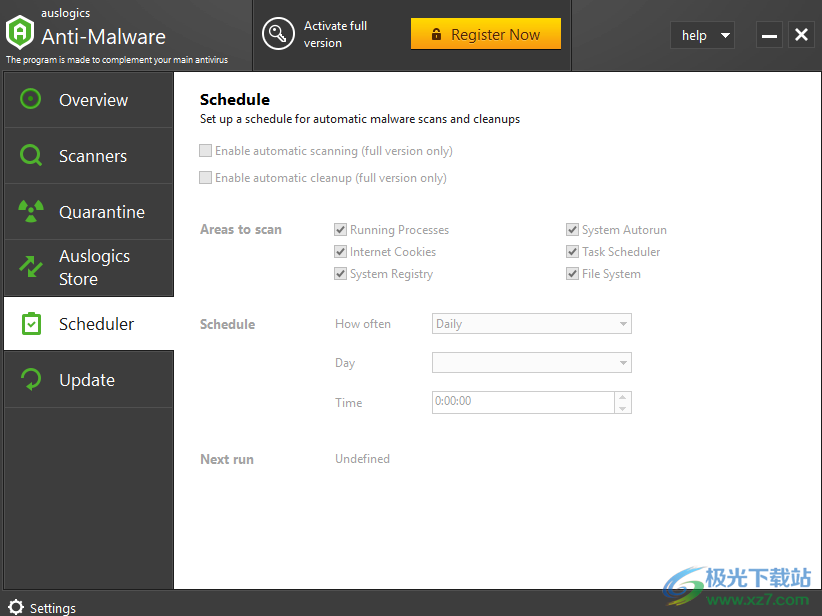The width and height of the screenshot is (822, 616).
Task: Click the Quarantine radiation icon
Action: point(30,211)
